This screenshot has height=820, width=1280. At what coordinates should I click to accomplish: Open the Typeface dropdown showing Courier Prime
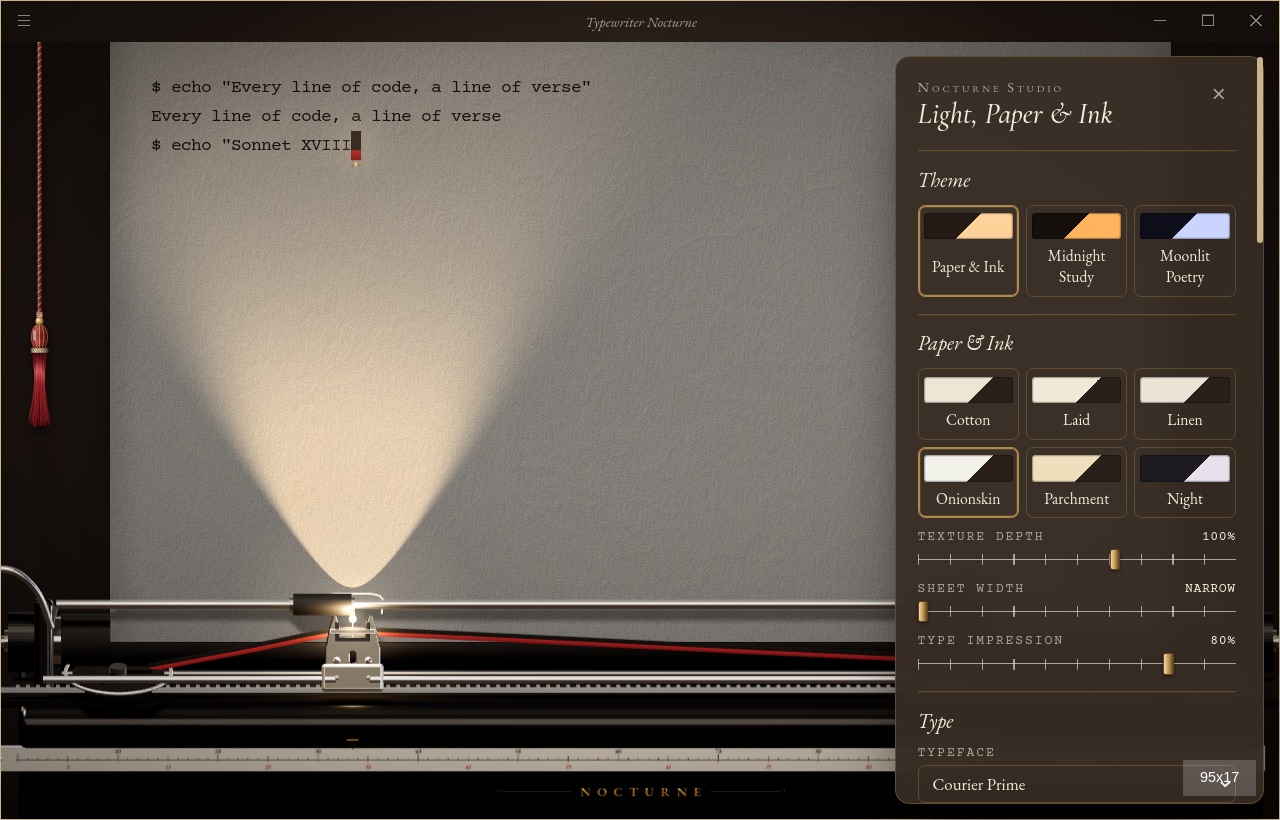tap(1076, 784)
